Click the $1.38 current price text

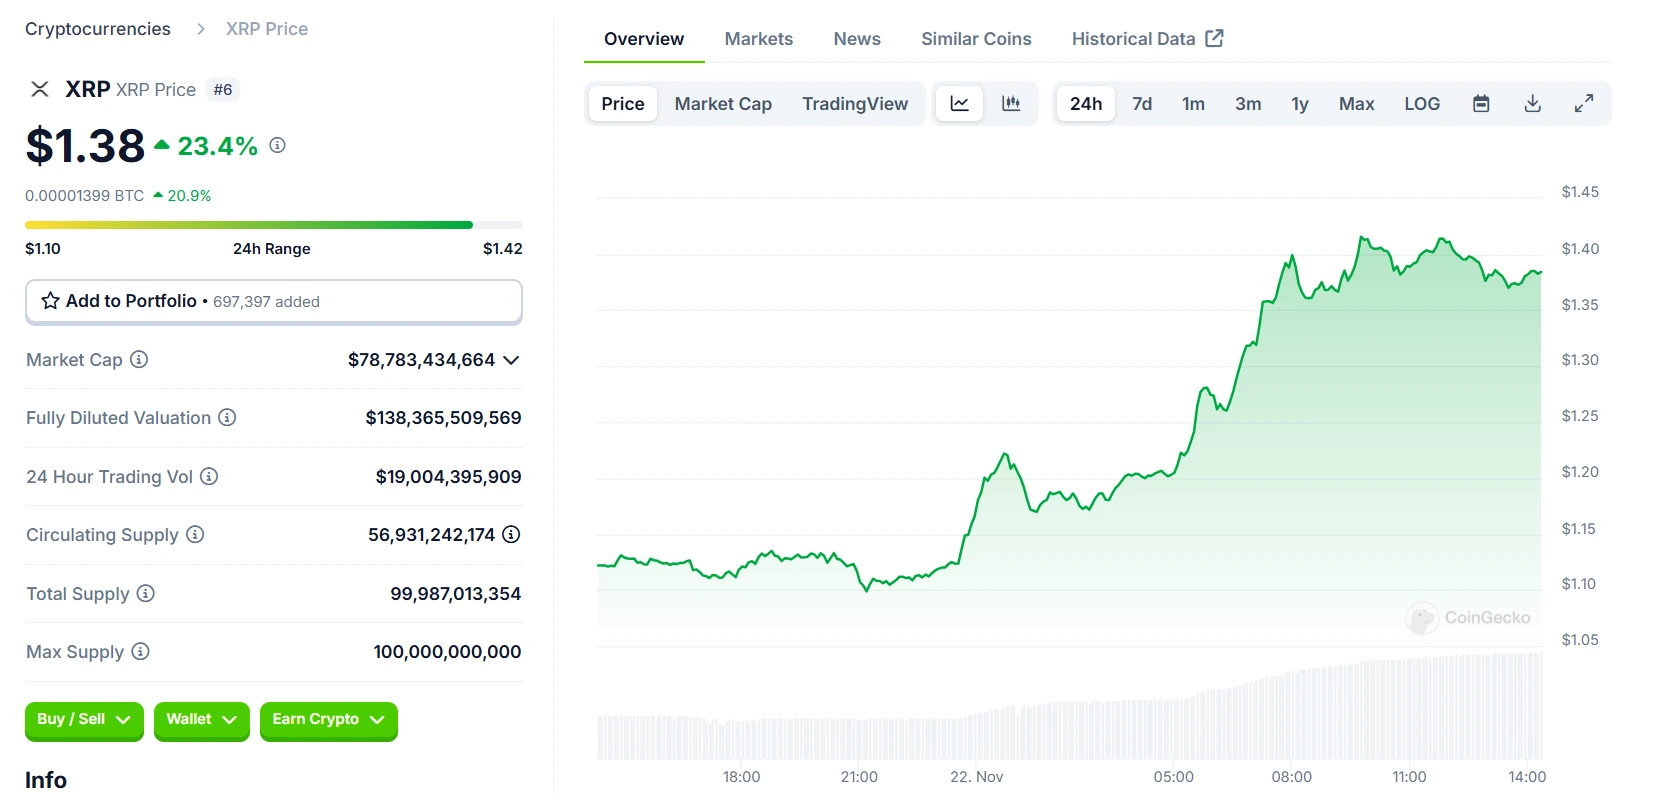point(85,146)
